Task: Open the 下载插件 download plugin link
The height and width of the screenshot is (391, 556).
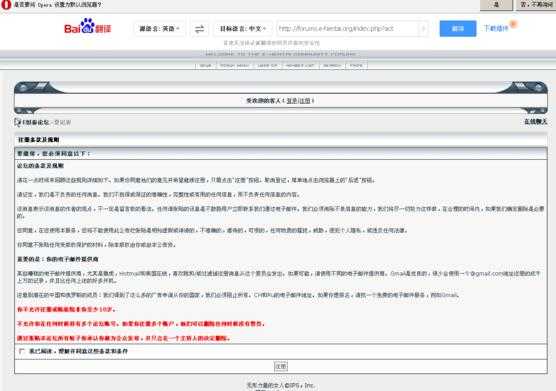Action: 496,28
